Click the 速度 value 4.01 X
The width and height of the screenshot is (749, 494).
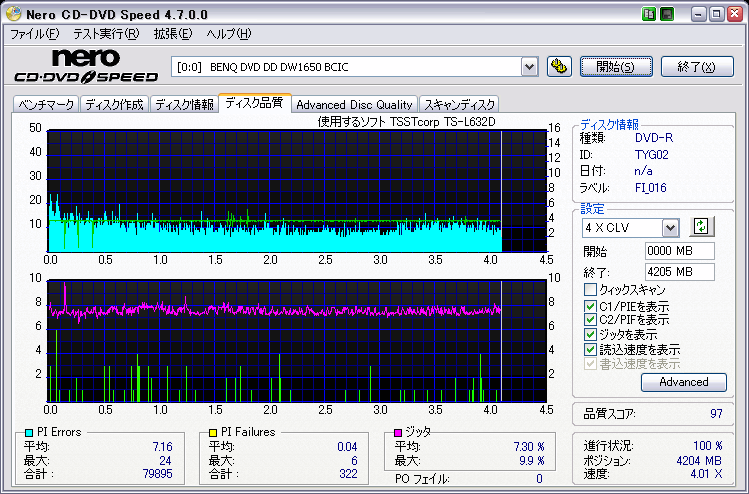tap(706, 474)
